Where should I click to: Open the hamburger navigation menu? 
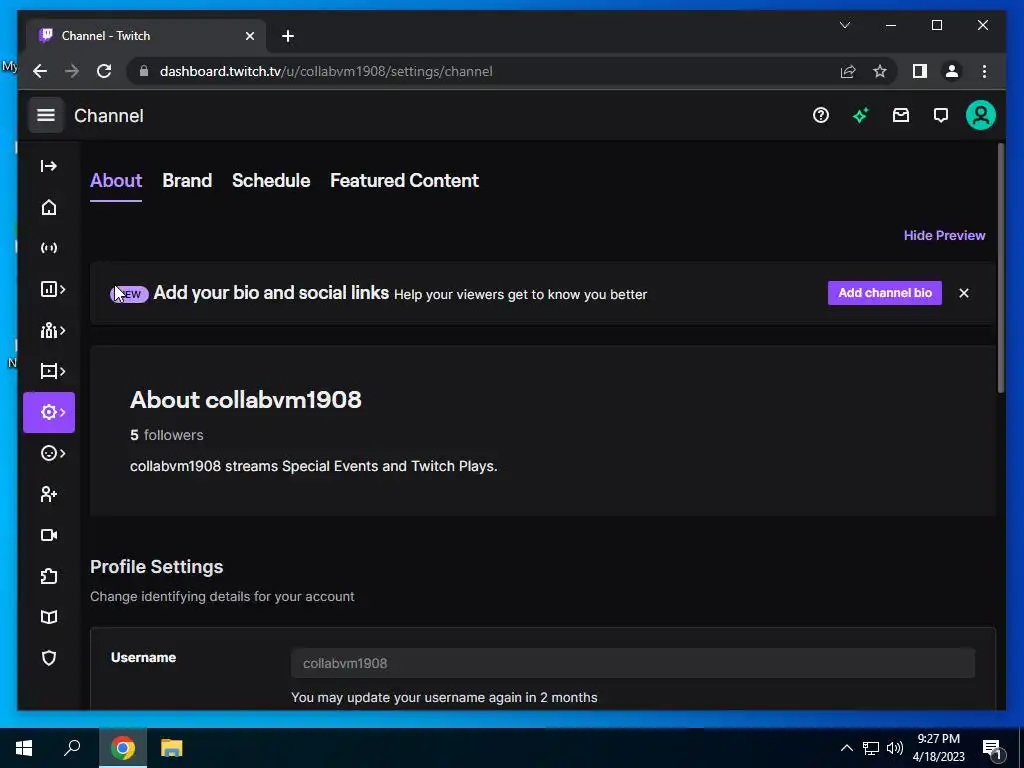pos(46,116)
